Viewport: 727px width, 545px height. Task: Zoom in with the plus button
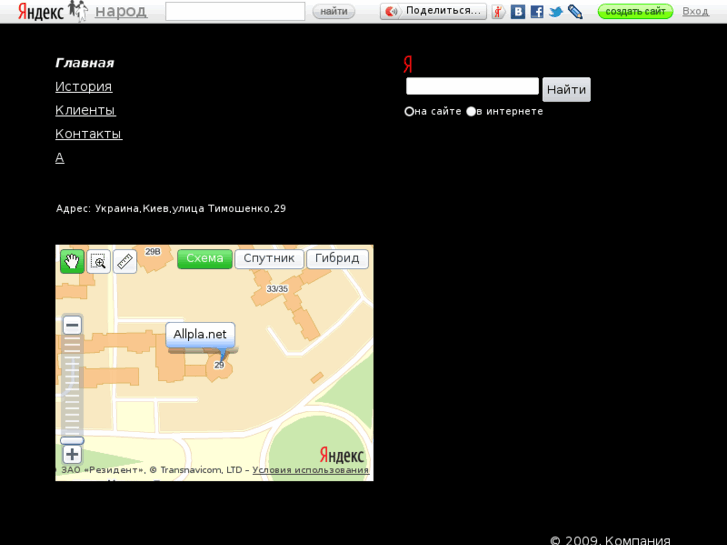click(x=72, y=455)
